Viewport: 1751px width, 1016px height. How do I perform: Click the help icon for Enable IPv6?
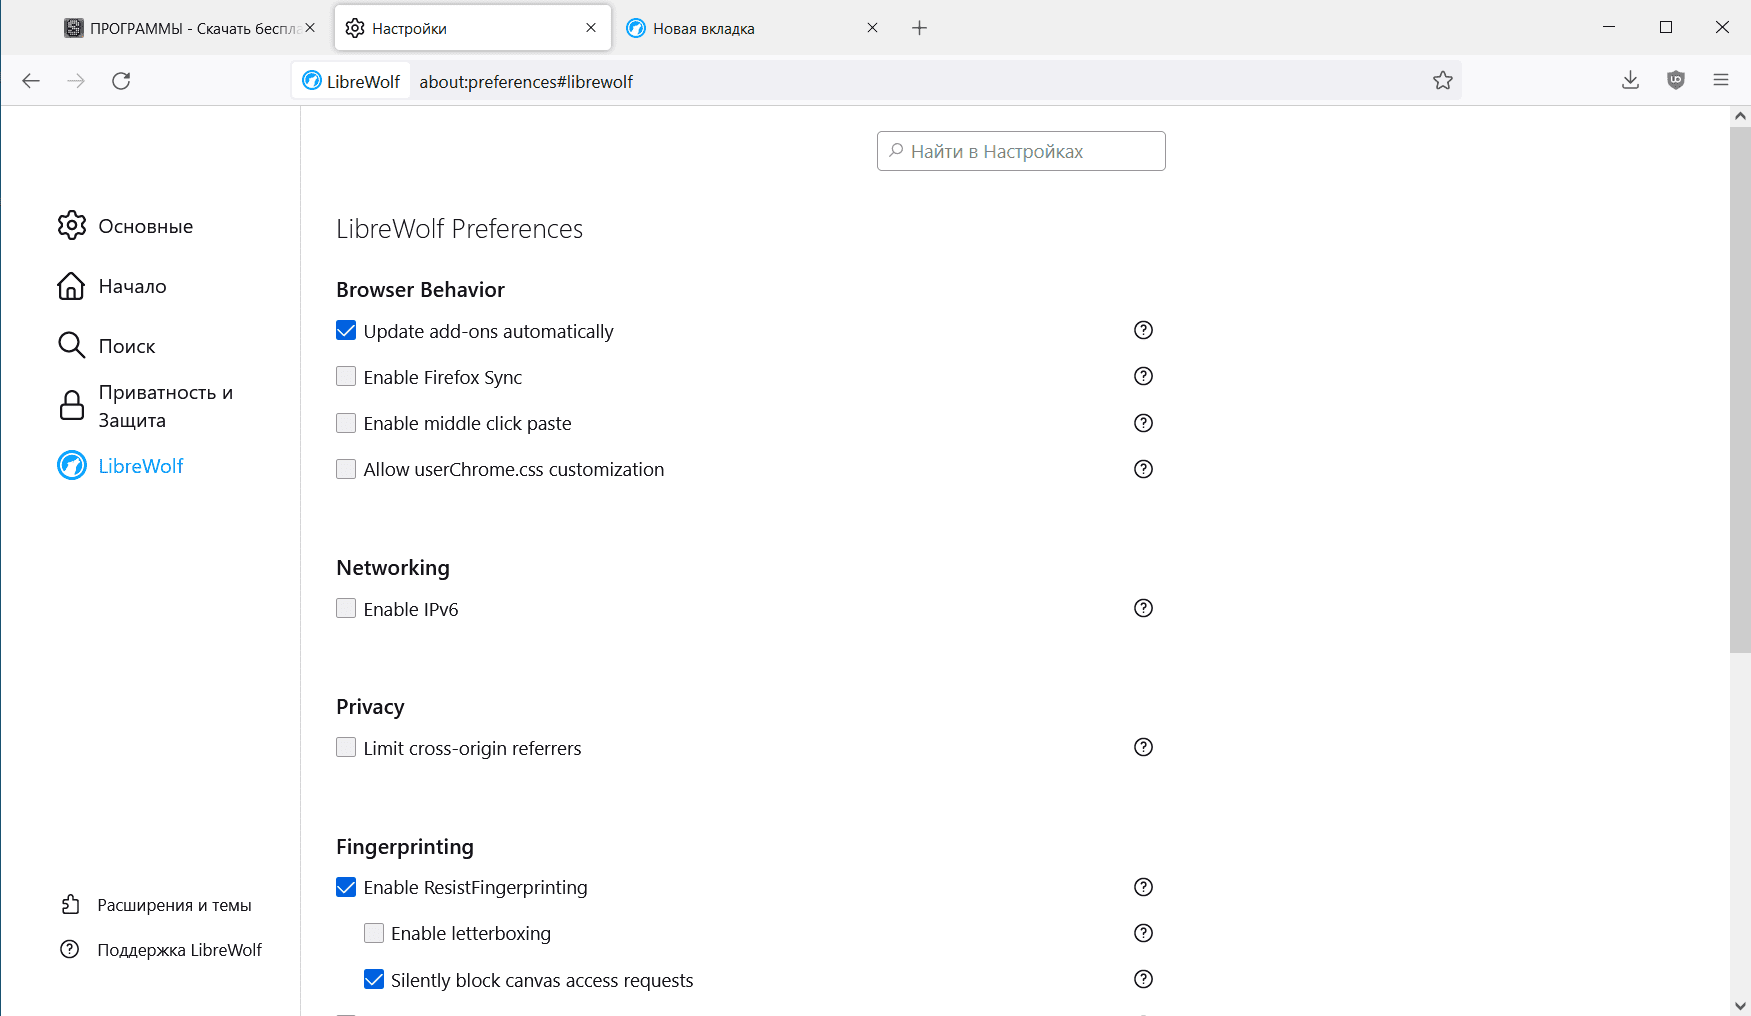pyautogui.click(x=1143, y=608)
